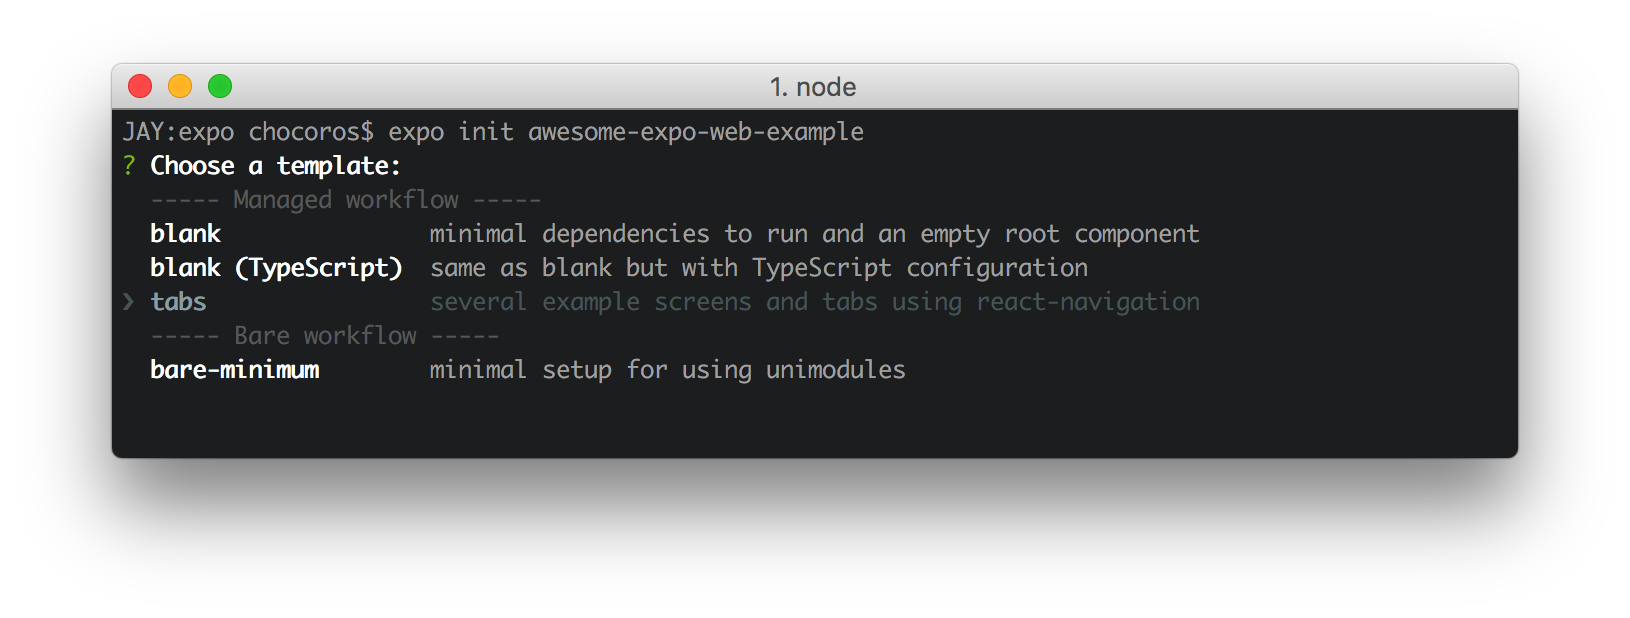Image resolution: width=1630 pixels, height=618 pixels.
Task: Click the 'Choose a template:' prompt text
Action: (x=275, y=166)
